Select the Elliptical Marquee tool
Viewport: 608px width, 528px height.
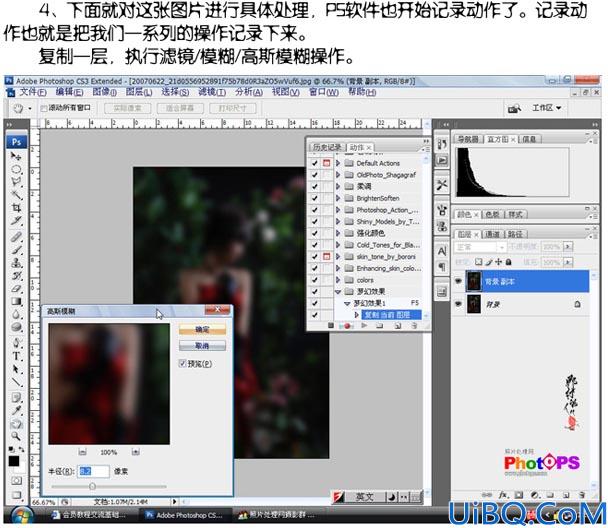(x=16, y=169)
